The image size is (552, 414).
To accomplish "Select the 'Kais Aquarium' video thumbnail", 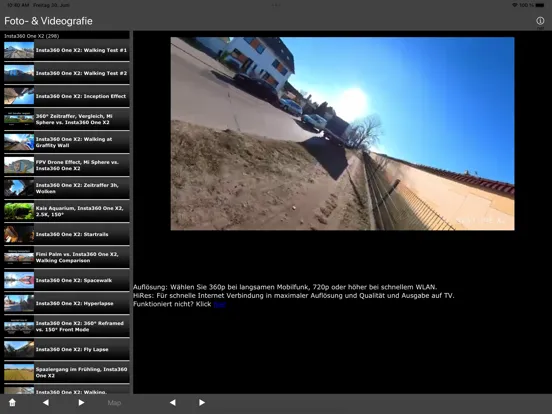I will coord(19,211).
